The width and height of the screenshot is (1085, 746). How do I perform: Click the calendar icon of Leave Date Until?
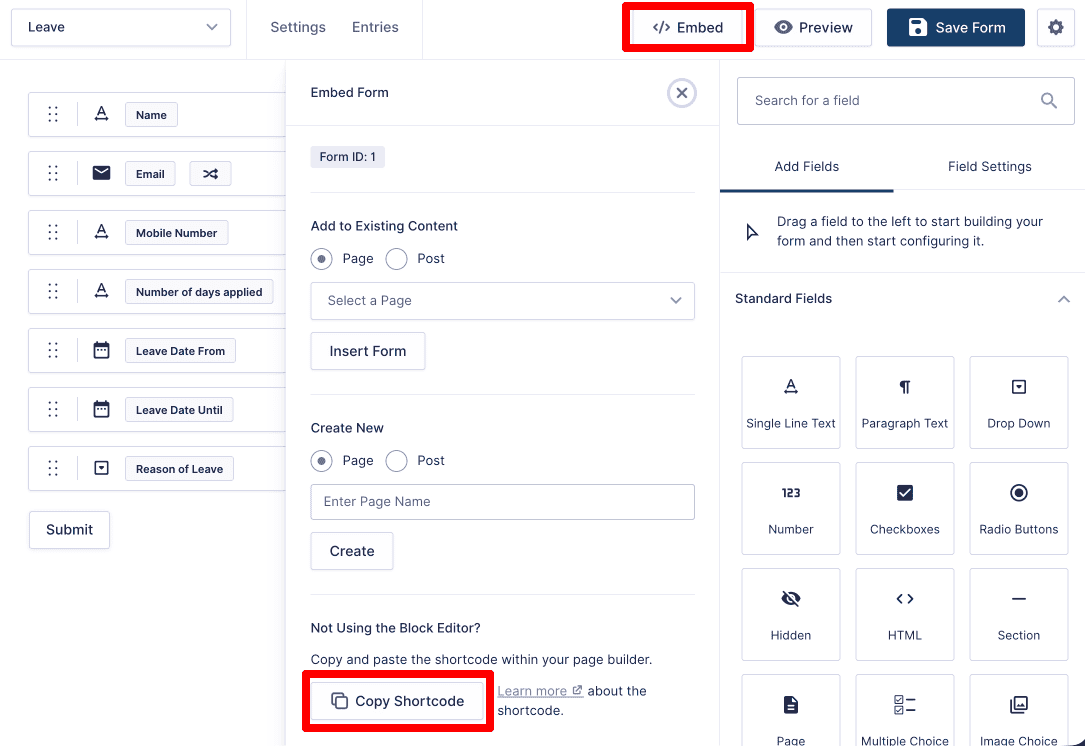tap(101, 409)
